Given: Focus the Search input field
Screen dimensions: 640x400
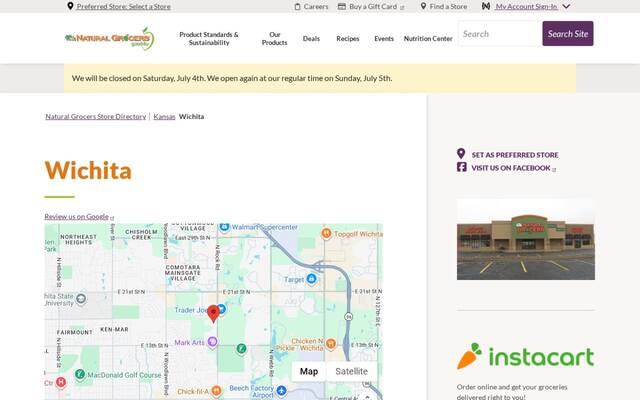Looking at the screenshot, I should point(500,33).
